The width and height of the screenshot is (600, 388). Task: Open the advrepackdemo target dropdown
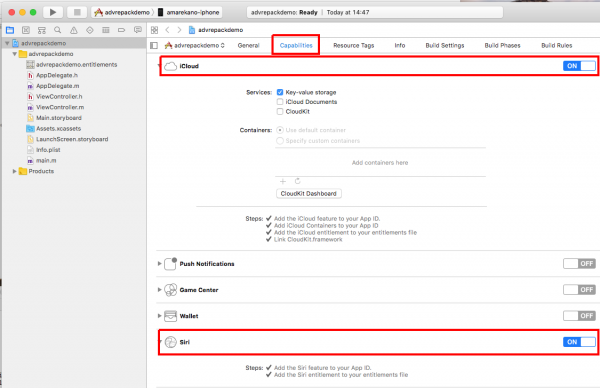click(x=195, y=46)
